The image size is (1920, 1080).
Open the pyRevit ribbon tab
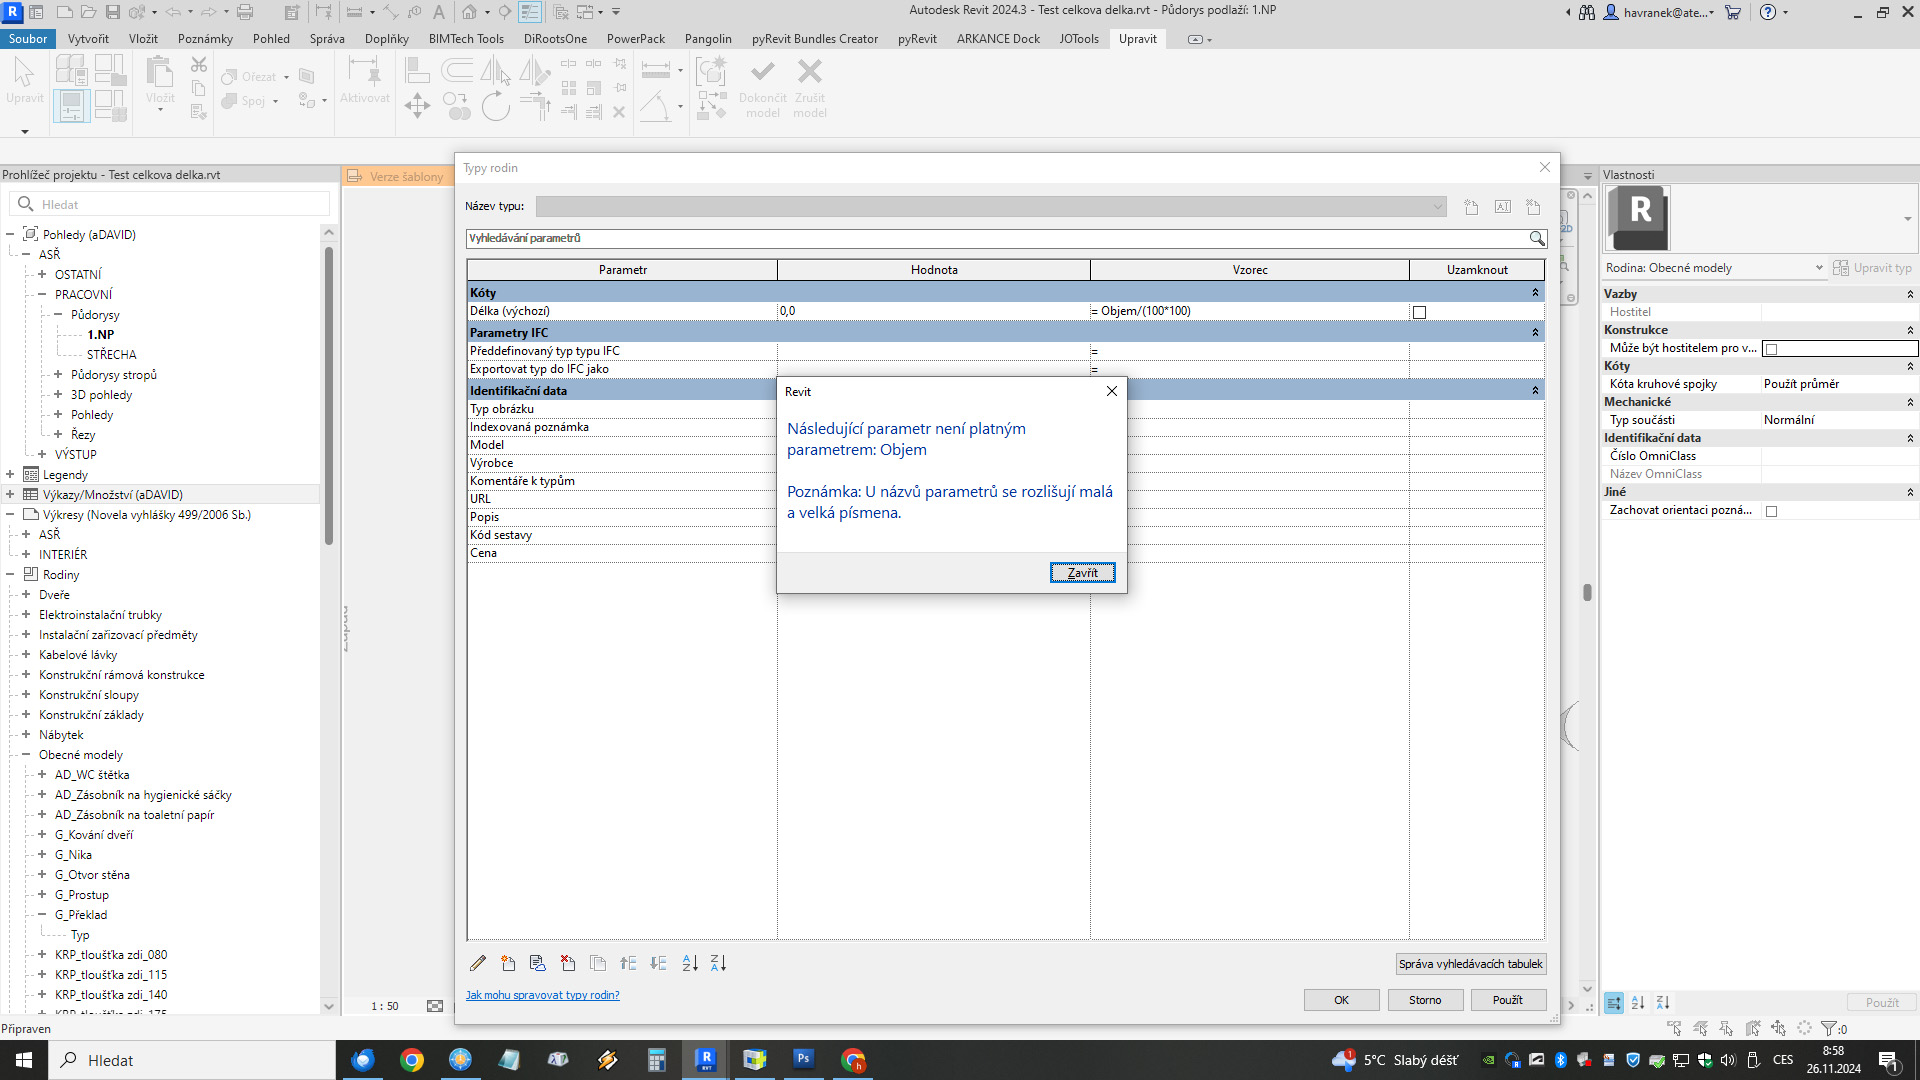(x=916, y=39)
